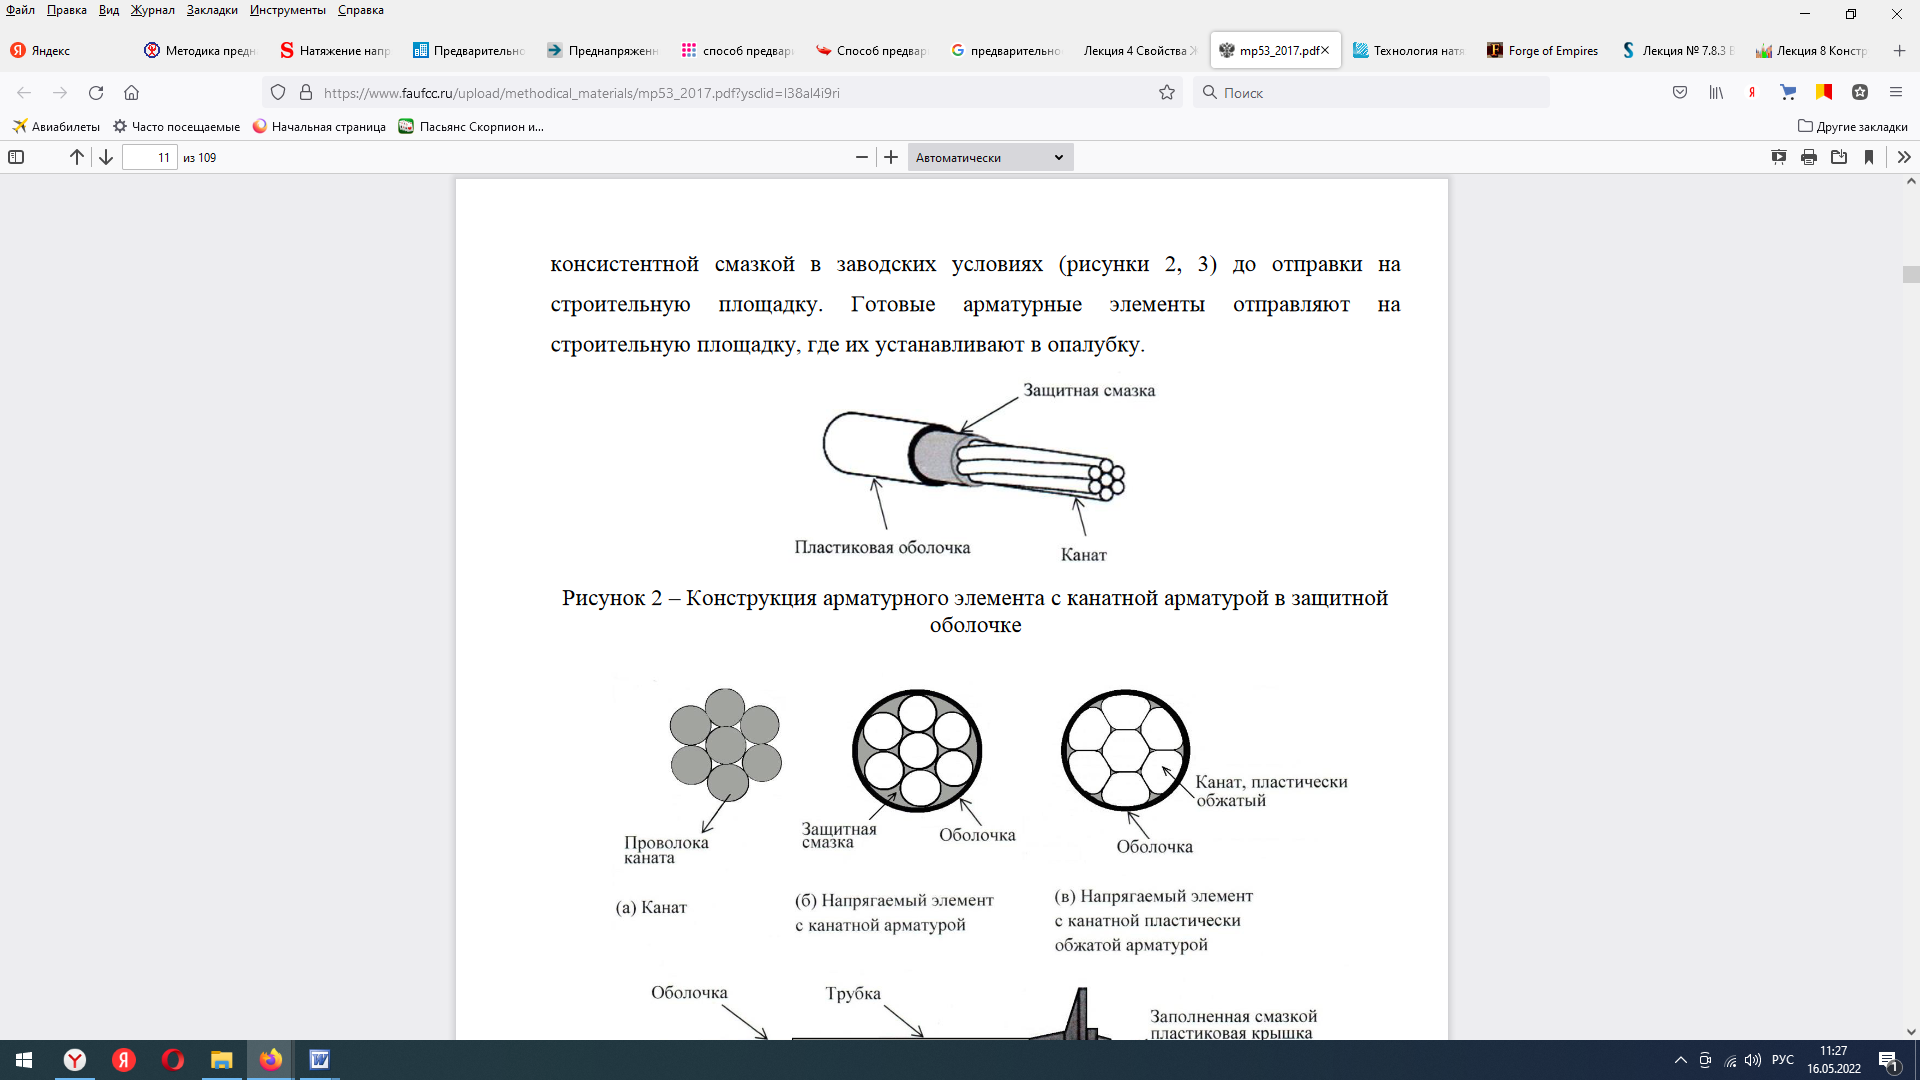Switch to the Яндекс tab

[66, 51]
